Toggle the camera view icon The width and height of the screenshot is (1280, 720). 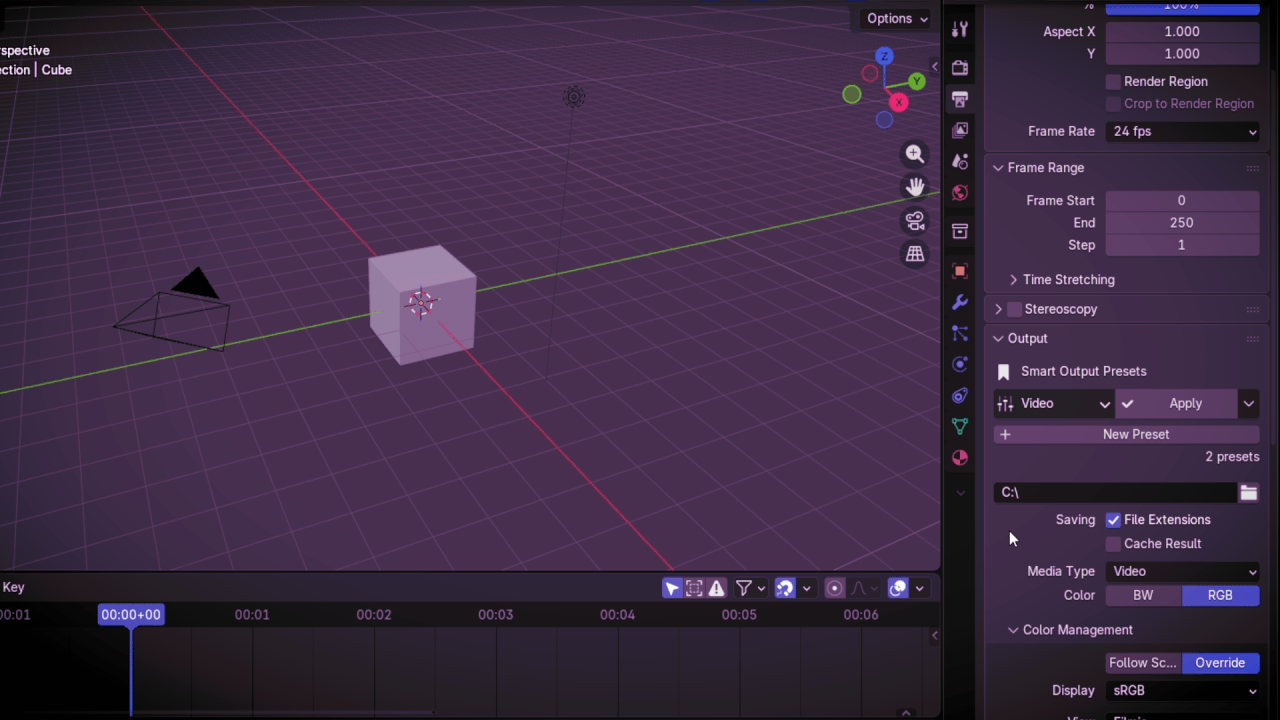(x=915, y=221)
